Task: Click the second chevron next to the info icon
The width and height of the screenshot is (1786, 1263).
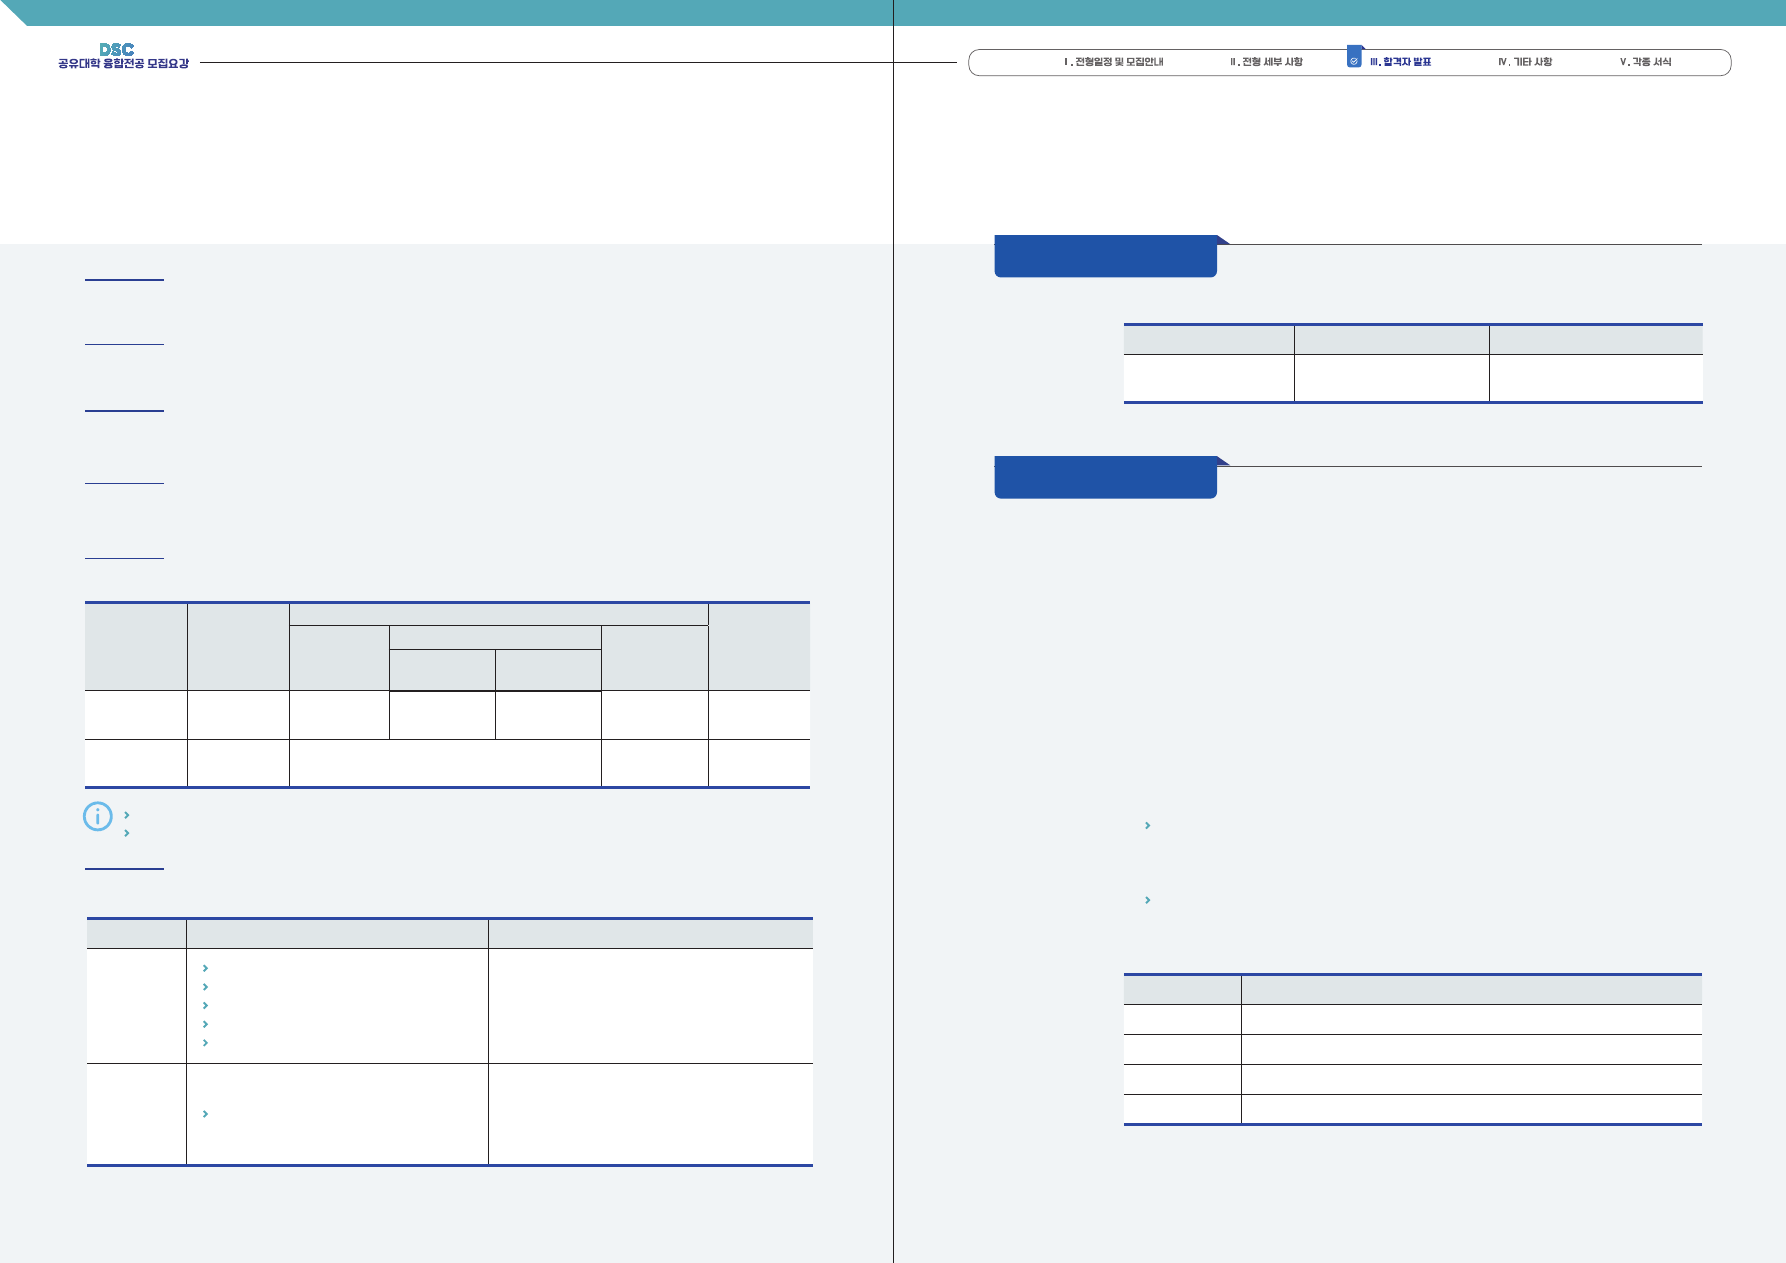Action: (127, 833)
